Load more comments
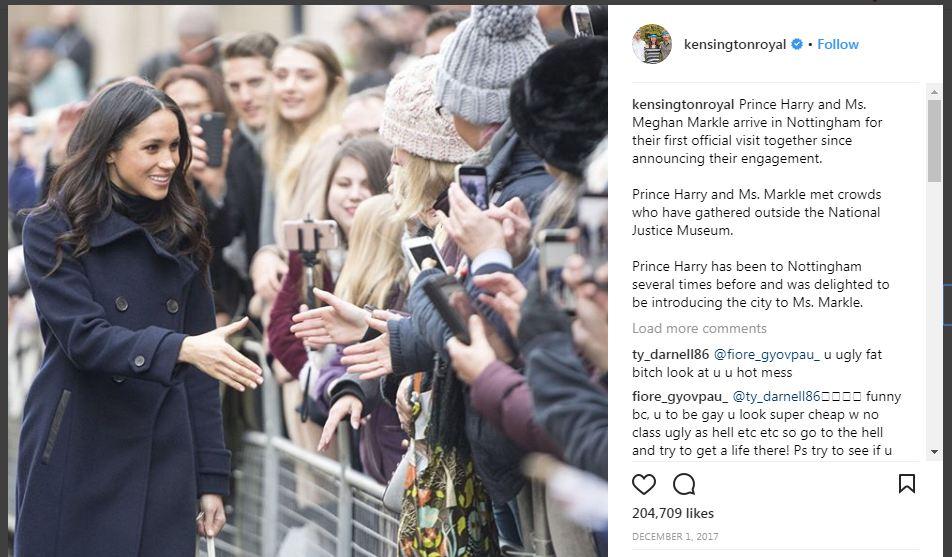This screenshot has width=952, height=557. tap(699, 329)
